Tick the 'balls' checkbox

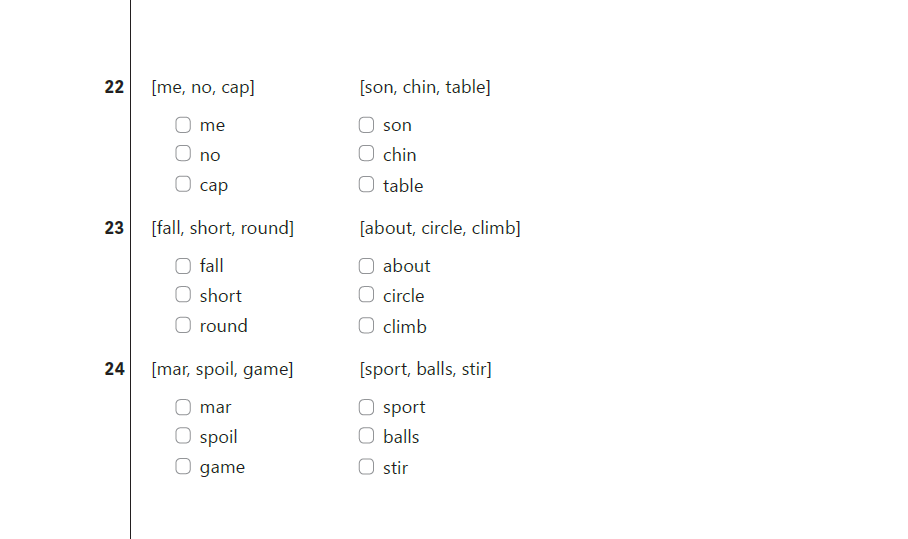[366, 436]
